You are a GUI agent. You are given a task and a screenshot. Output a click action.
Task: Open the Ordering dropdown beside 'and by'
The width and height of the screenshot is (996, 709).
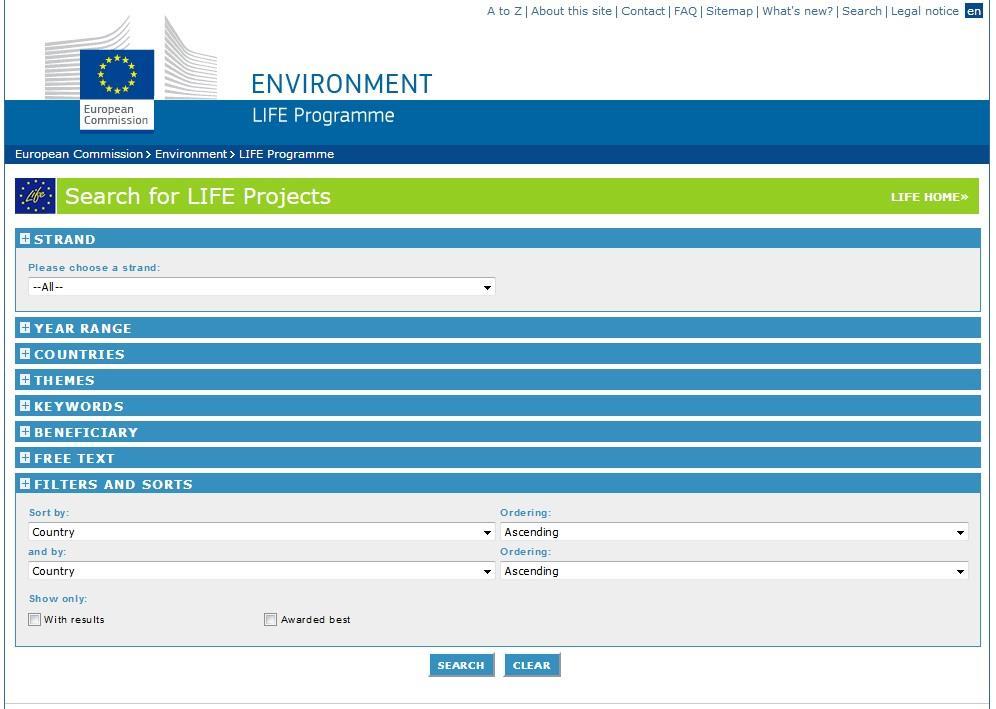[x=734, y=571]
